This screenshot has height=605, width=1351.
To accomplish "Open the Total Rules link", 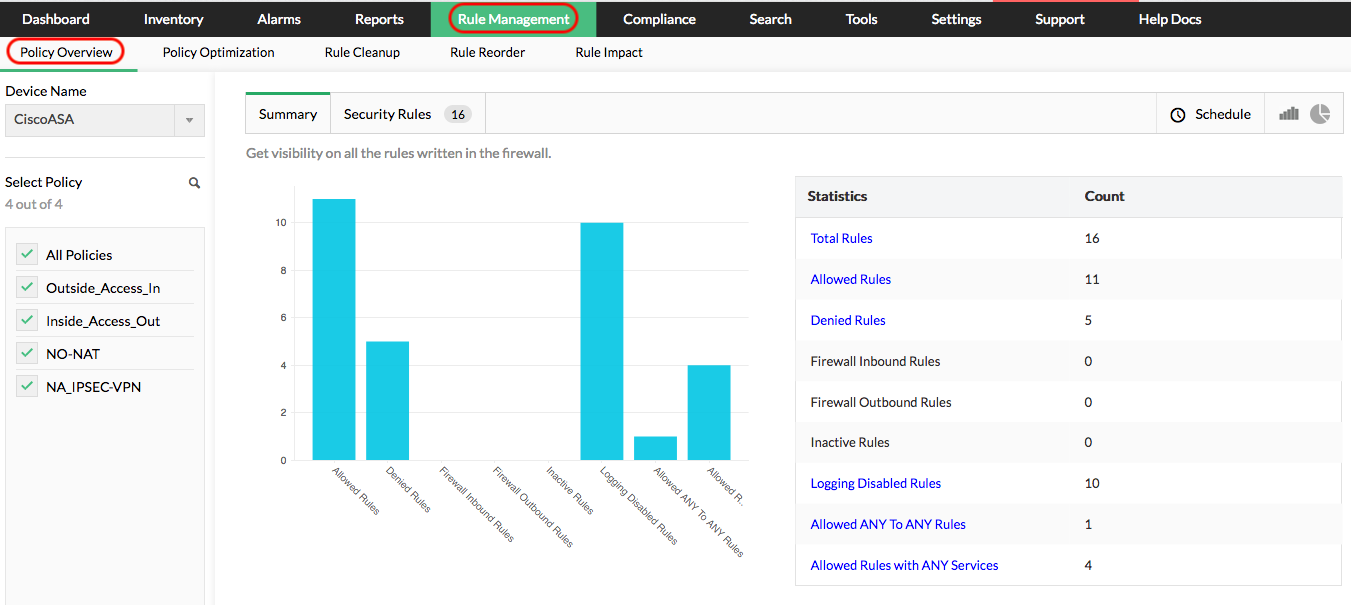I will pos(841,238).
